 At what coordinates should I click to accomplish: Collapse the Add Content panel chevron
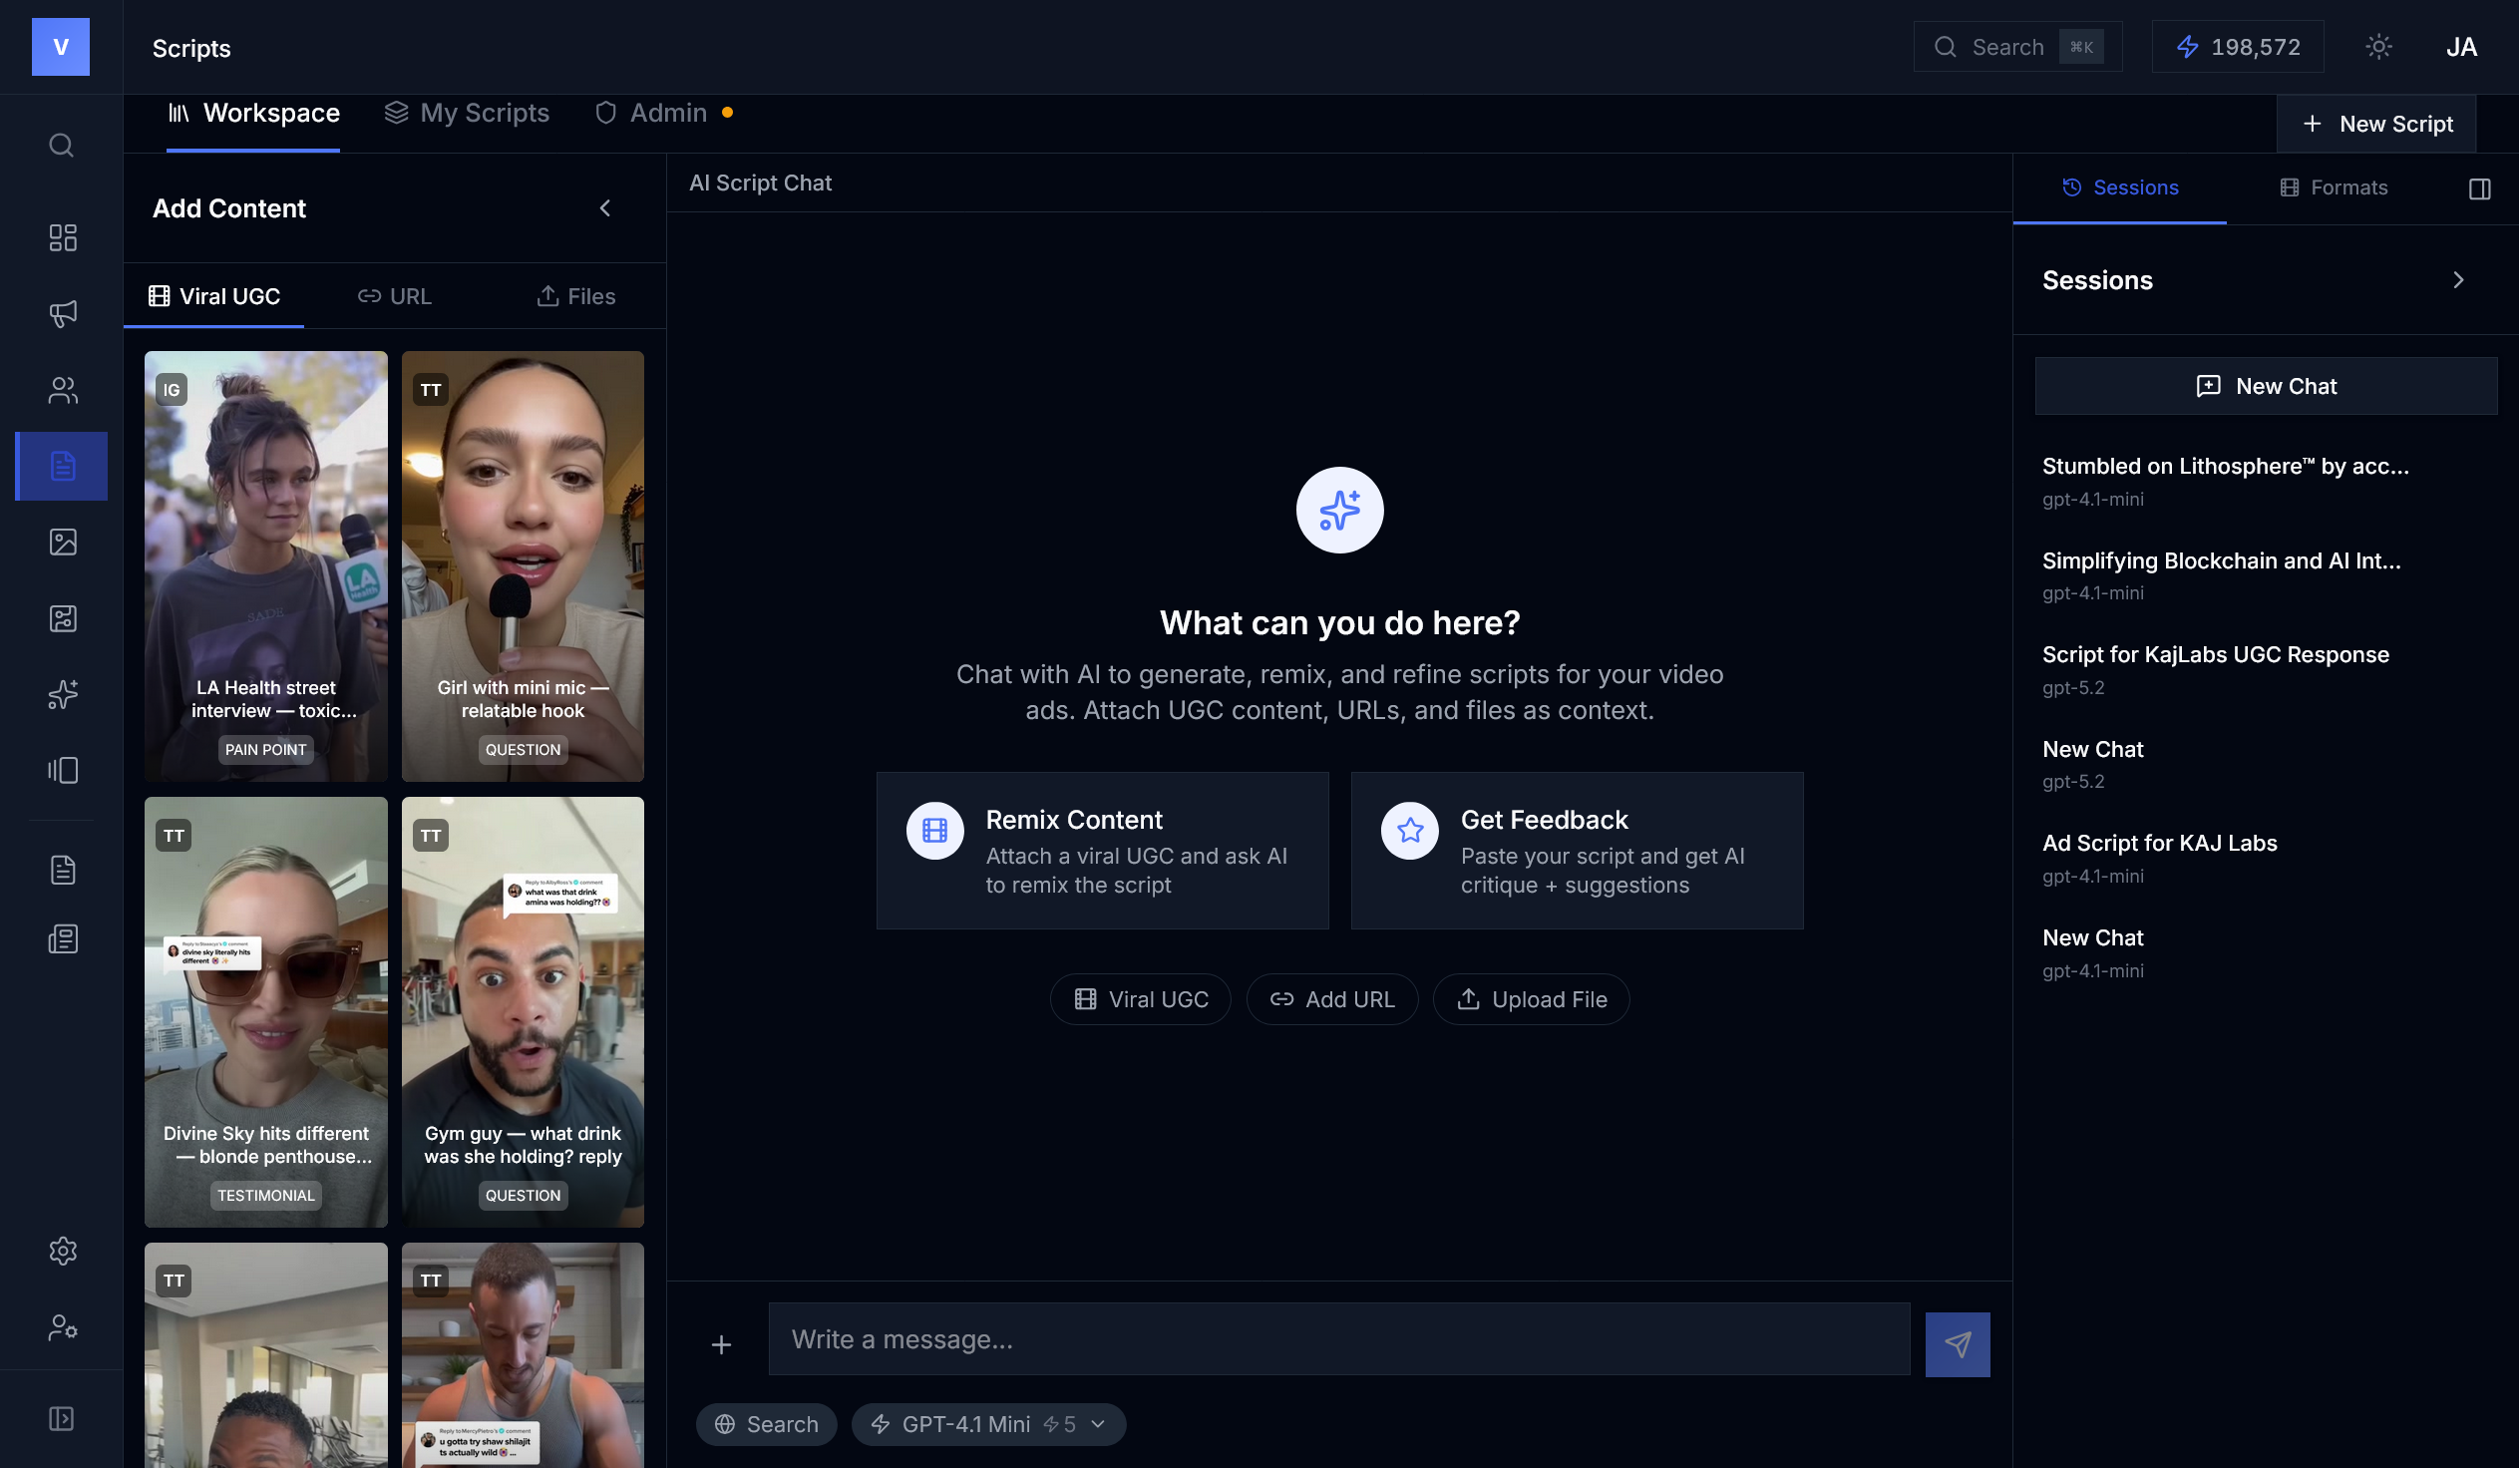605,208
